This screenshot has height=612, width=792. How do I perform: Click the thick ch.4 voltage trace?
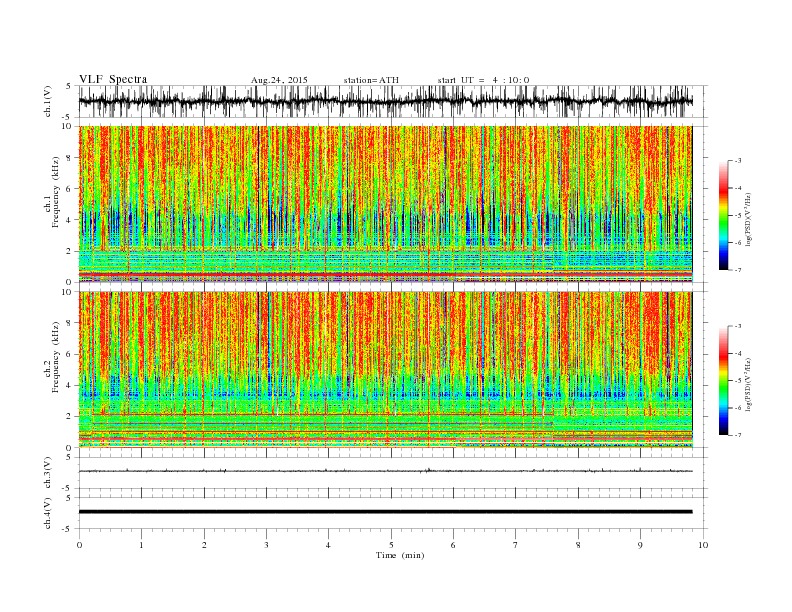pos(385,512)
